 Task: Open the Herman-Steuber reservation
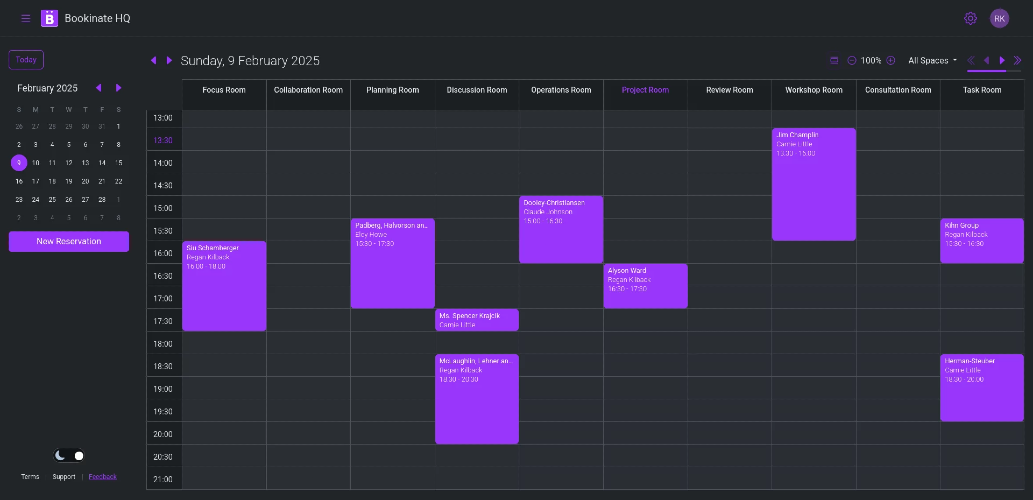coord(982,388)
